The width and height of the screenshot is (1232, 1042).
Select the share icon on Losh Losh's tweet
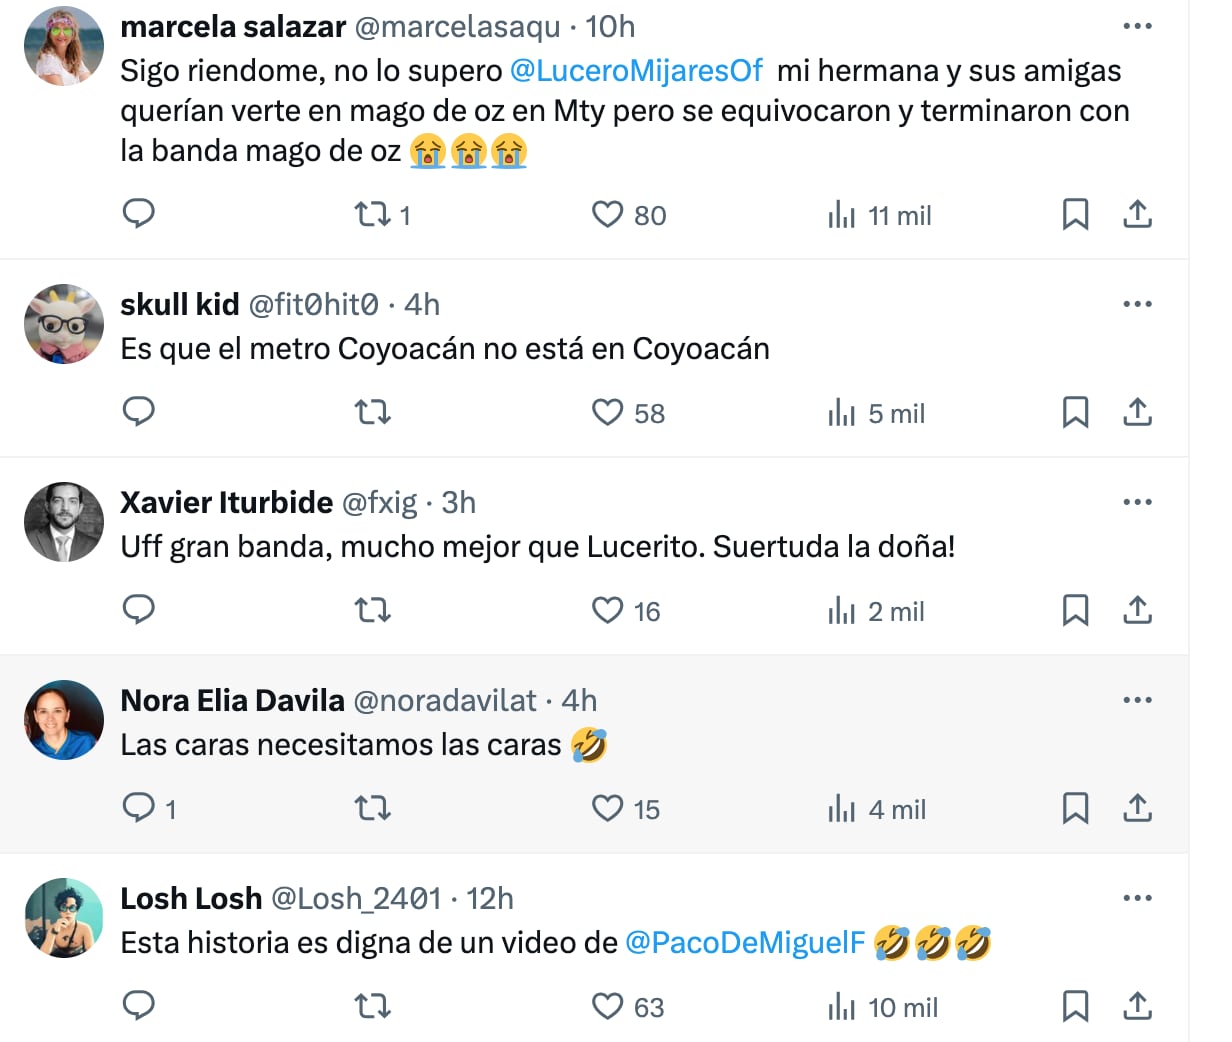1137,1006
